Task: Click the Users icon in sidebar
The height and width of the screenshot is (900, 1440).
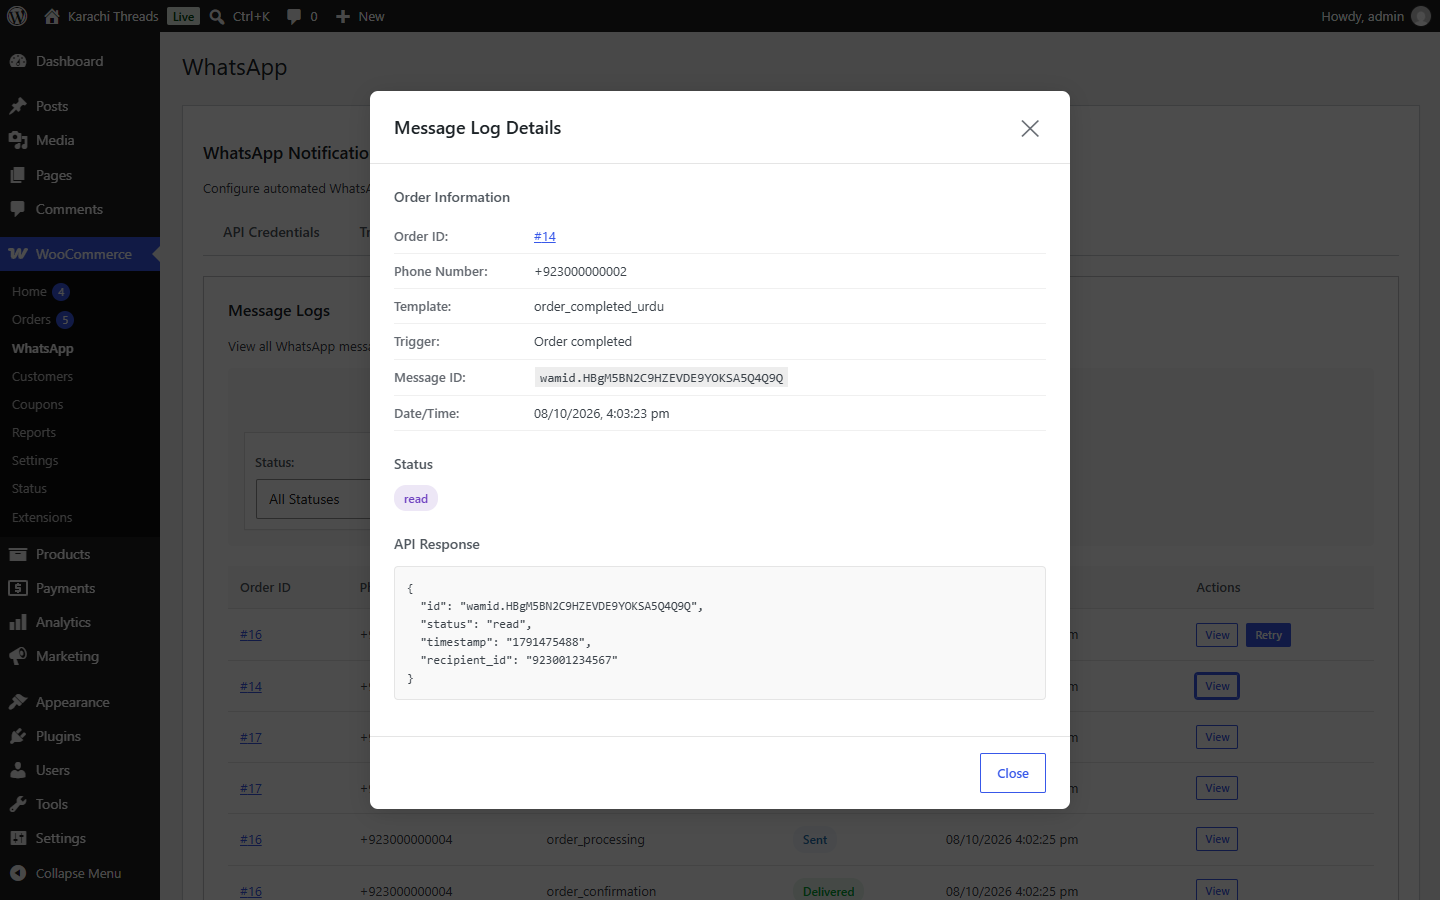Action: 18,770
